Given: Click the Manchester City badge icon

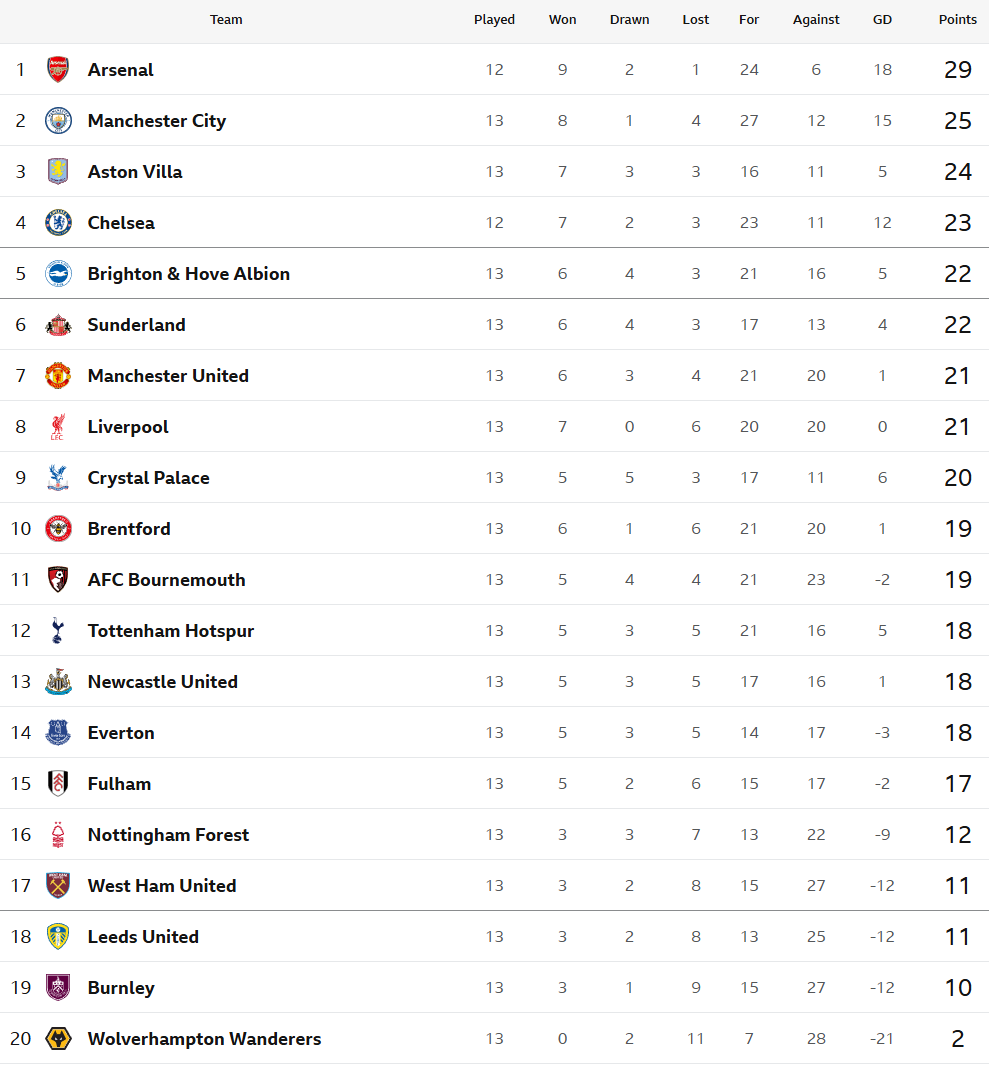Looking at the screenshot, I should (x=58, y=121).
